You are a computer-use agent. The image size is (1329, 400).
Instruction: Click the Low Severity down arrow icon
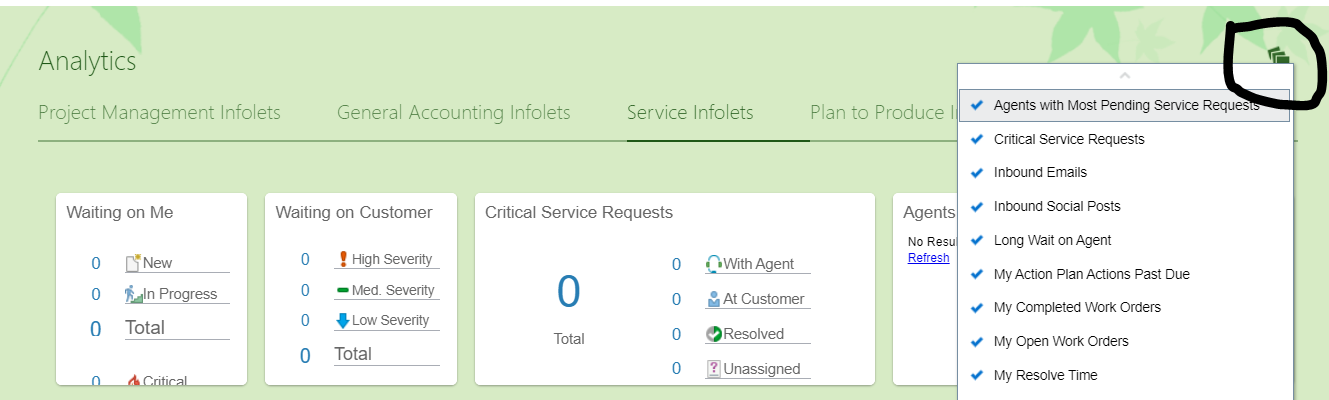tap(343, 321)
